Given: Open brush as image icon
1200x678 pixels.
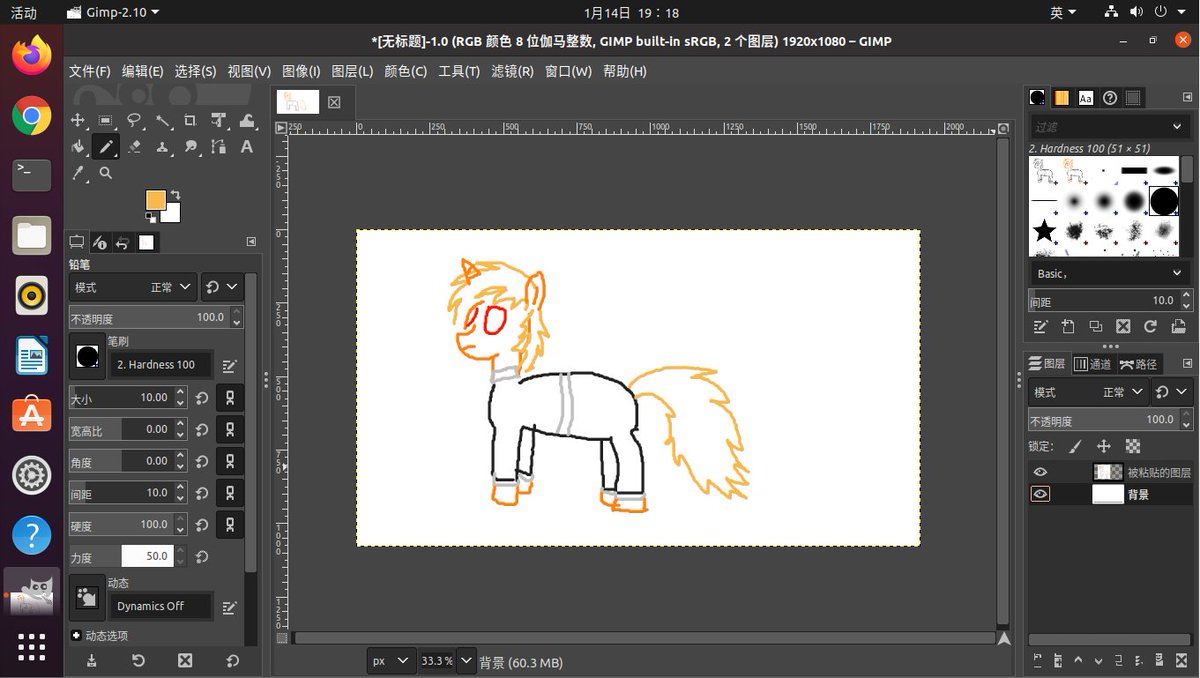Looking at the screenshot, I should (x=1177, y=326).
